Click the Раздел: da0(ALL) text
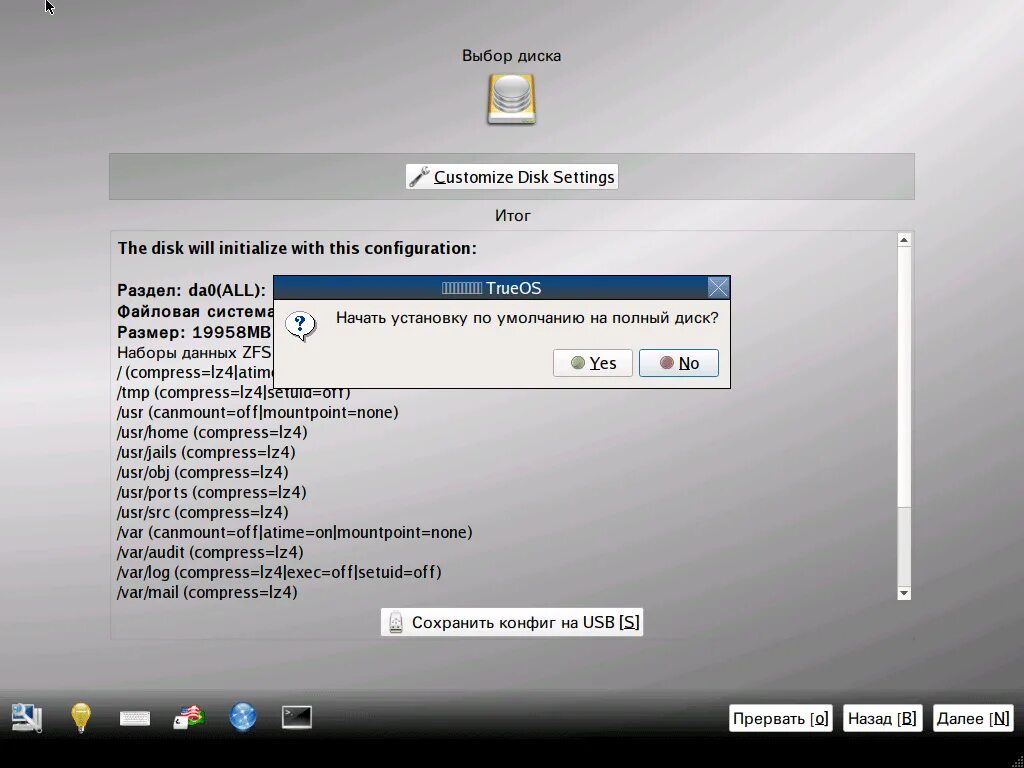Image resolution: width=1024 pixels, height=768 pixels. pos(191,290)
